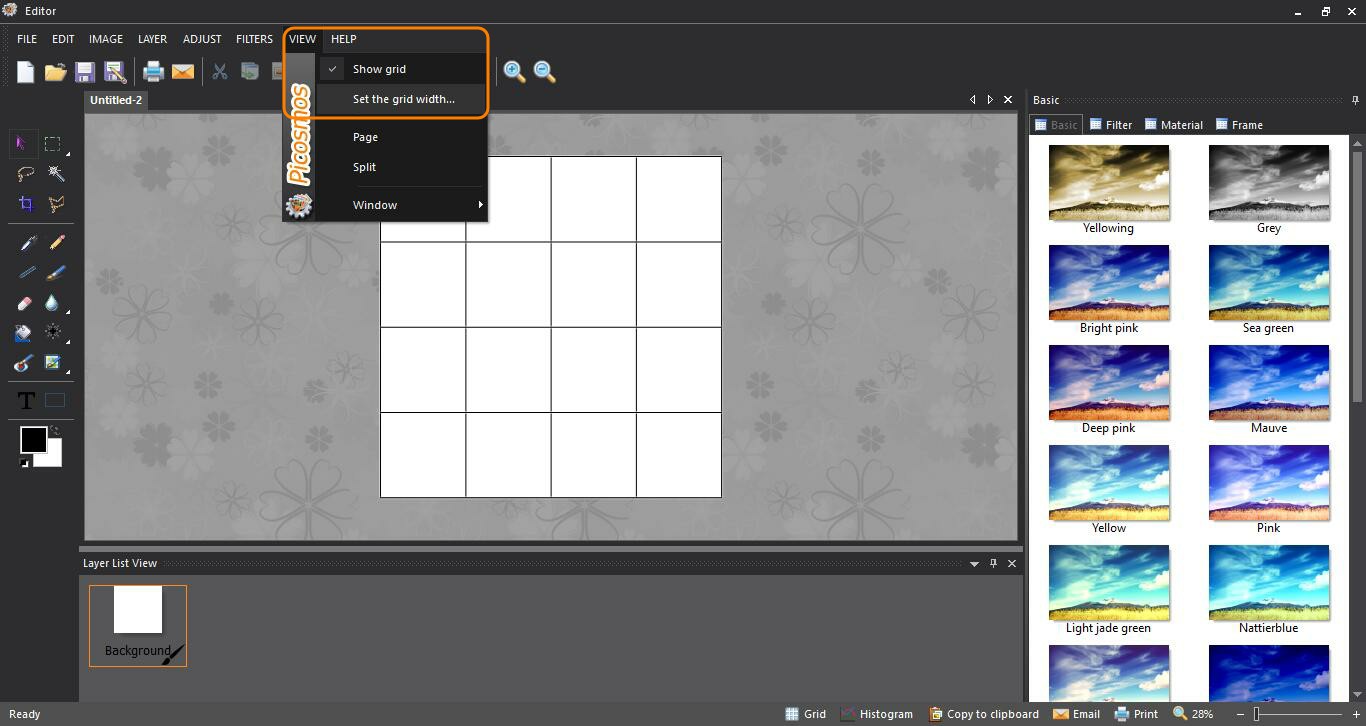Viewport: 1366px width, 726px height.
Task: Toggle Grid in the status bar
Action: click(805, 714)
